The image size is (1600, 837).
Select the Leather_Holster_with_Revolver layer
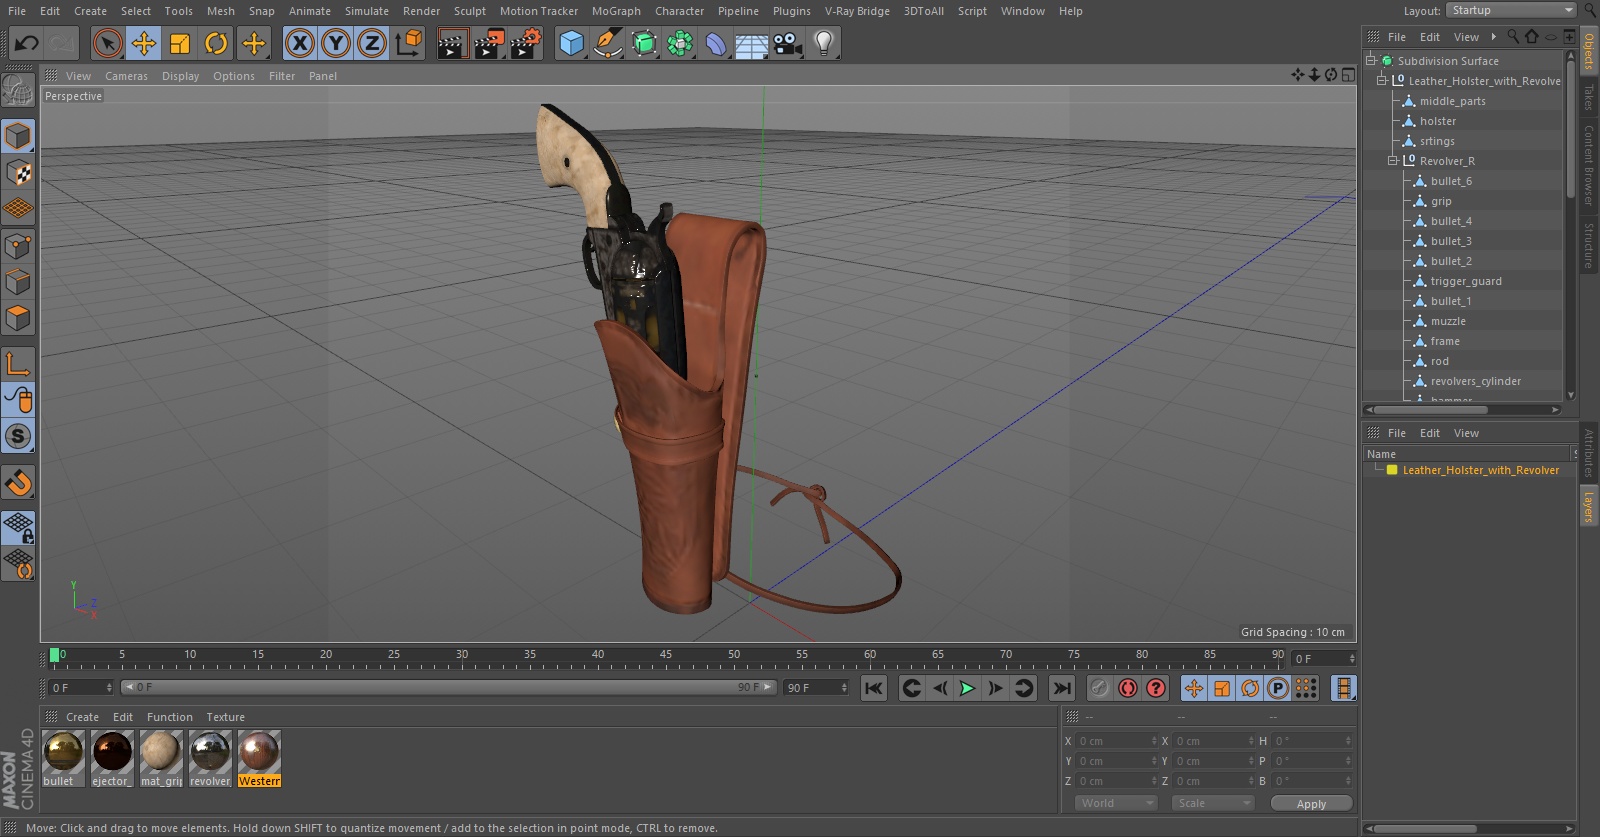[1480, 470]
